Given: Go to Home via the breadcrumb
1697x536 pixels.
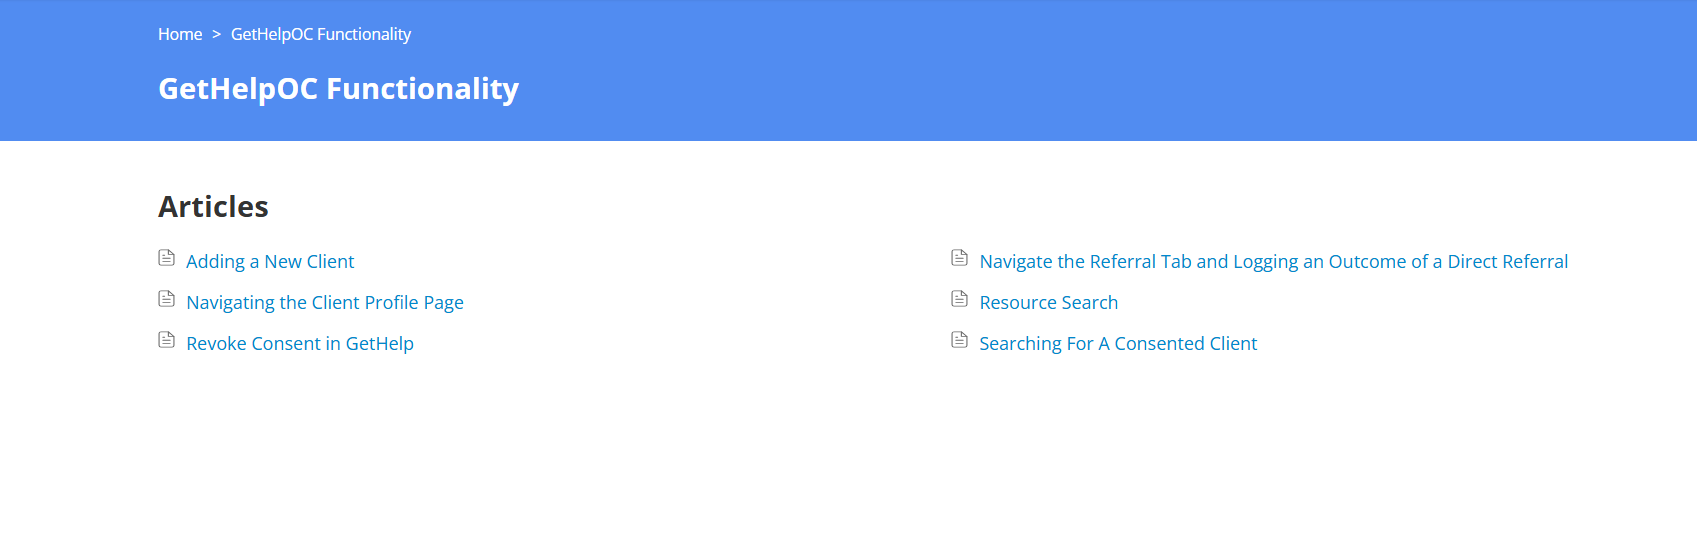Looking at the screenshot, I should click(180, 34).
